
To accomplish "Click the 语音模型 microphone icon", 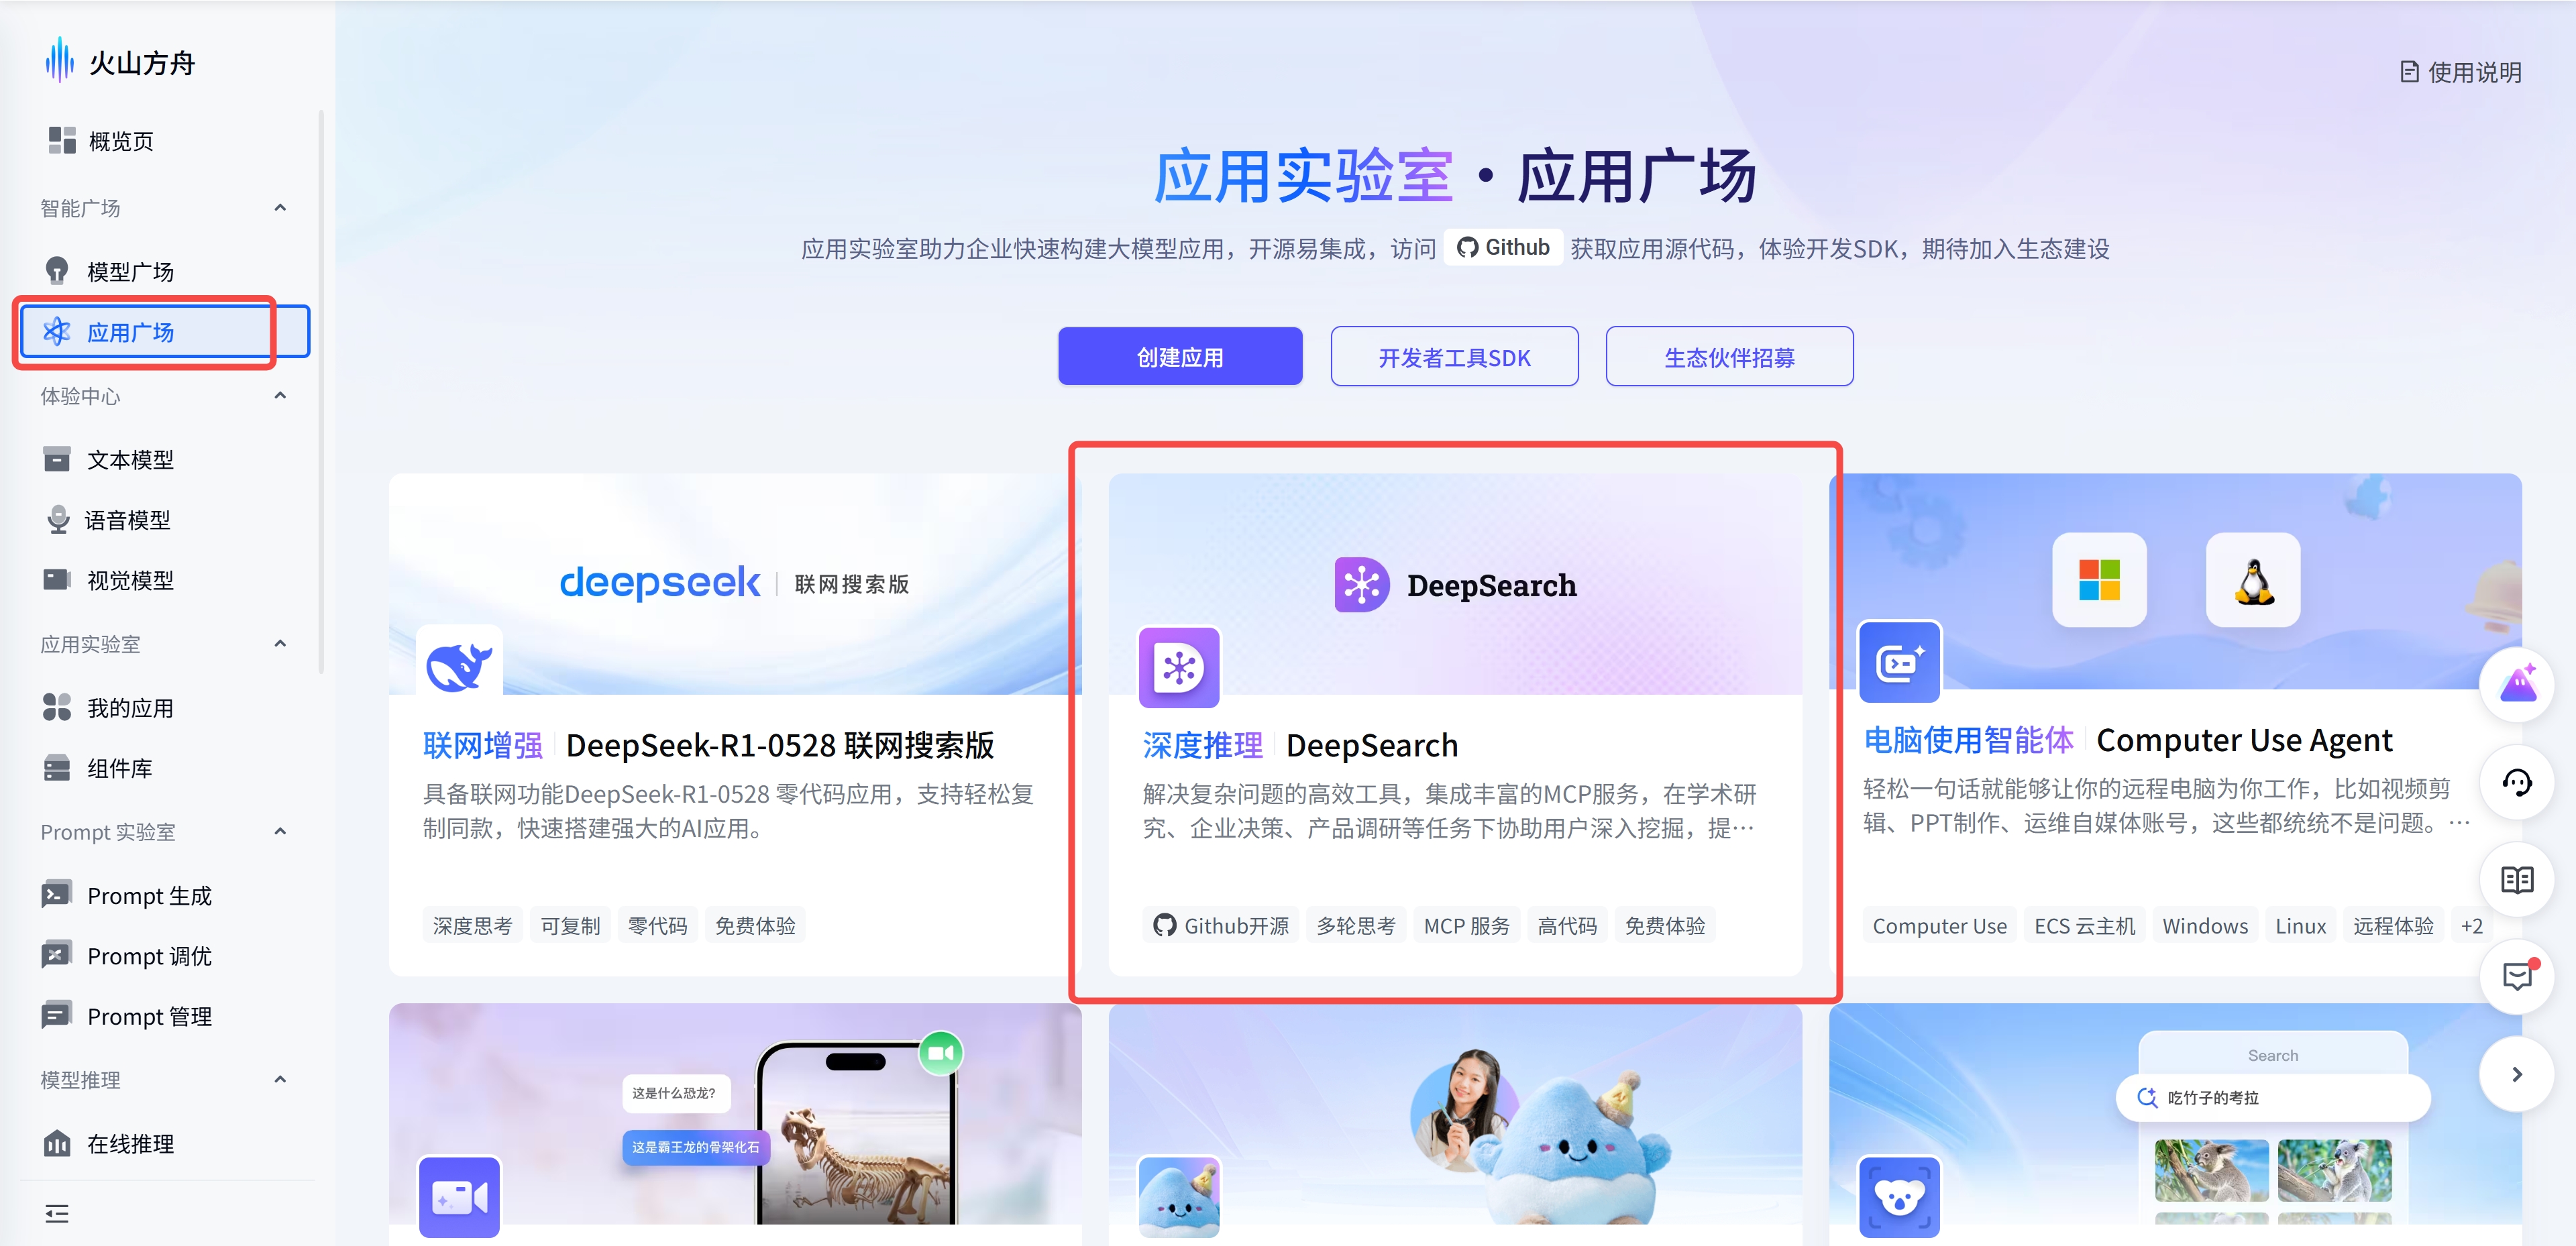I will [x=58, y=519].
